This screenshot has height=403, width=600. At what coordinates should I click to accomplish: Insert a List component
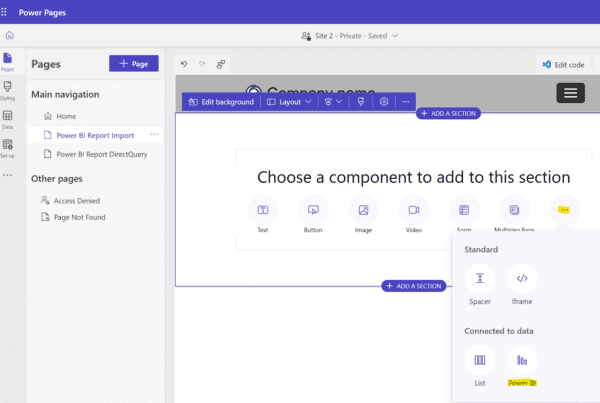(480, 361)
